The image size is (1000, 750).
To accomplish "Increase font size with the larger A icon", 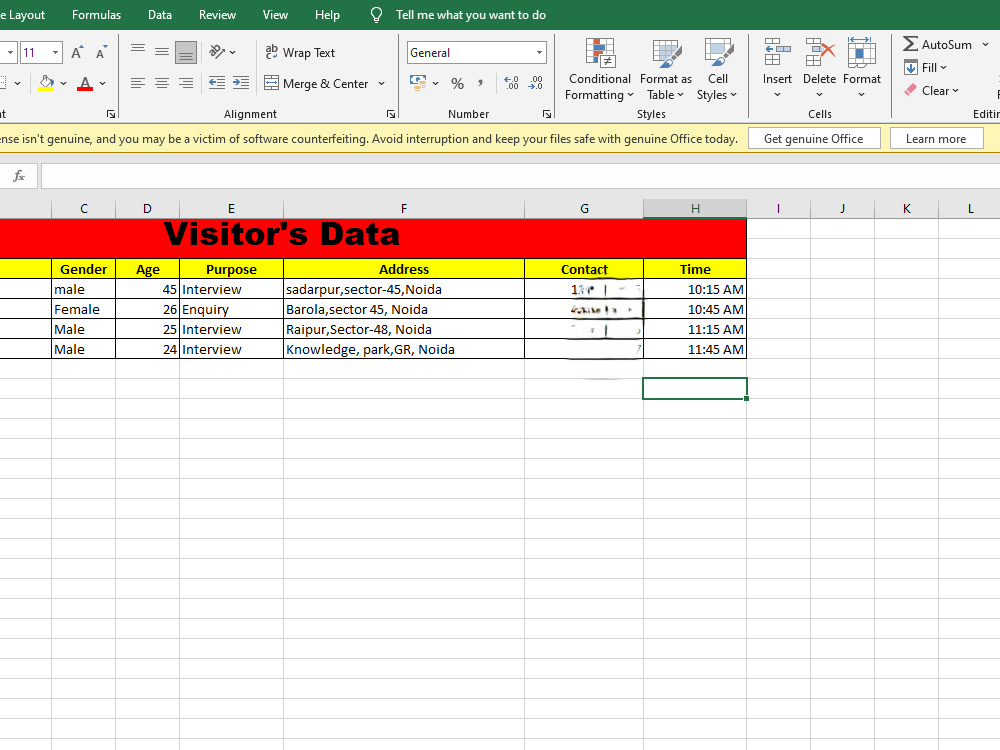I will [77, 53].
